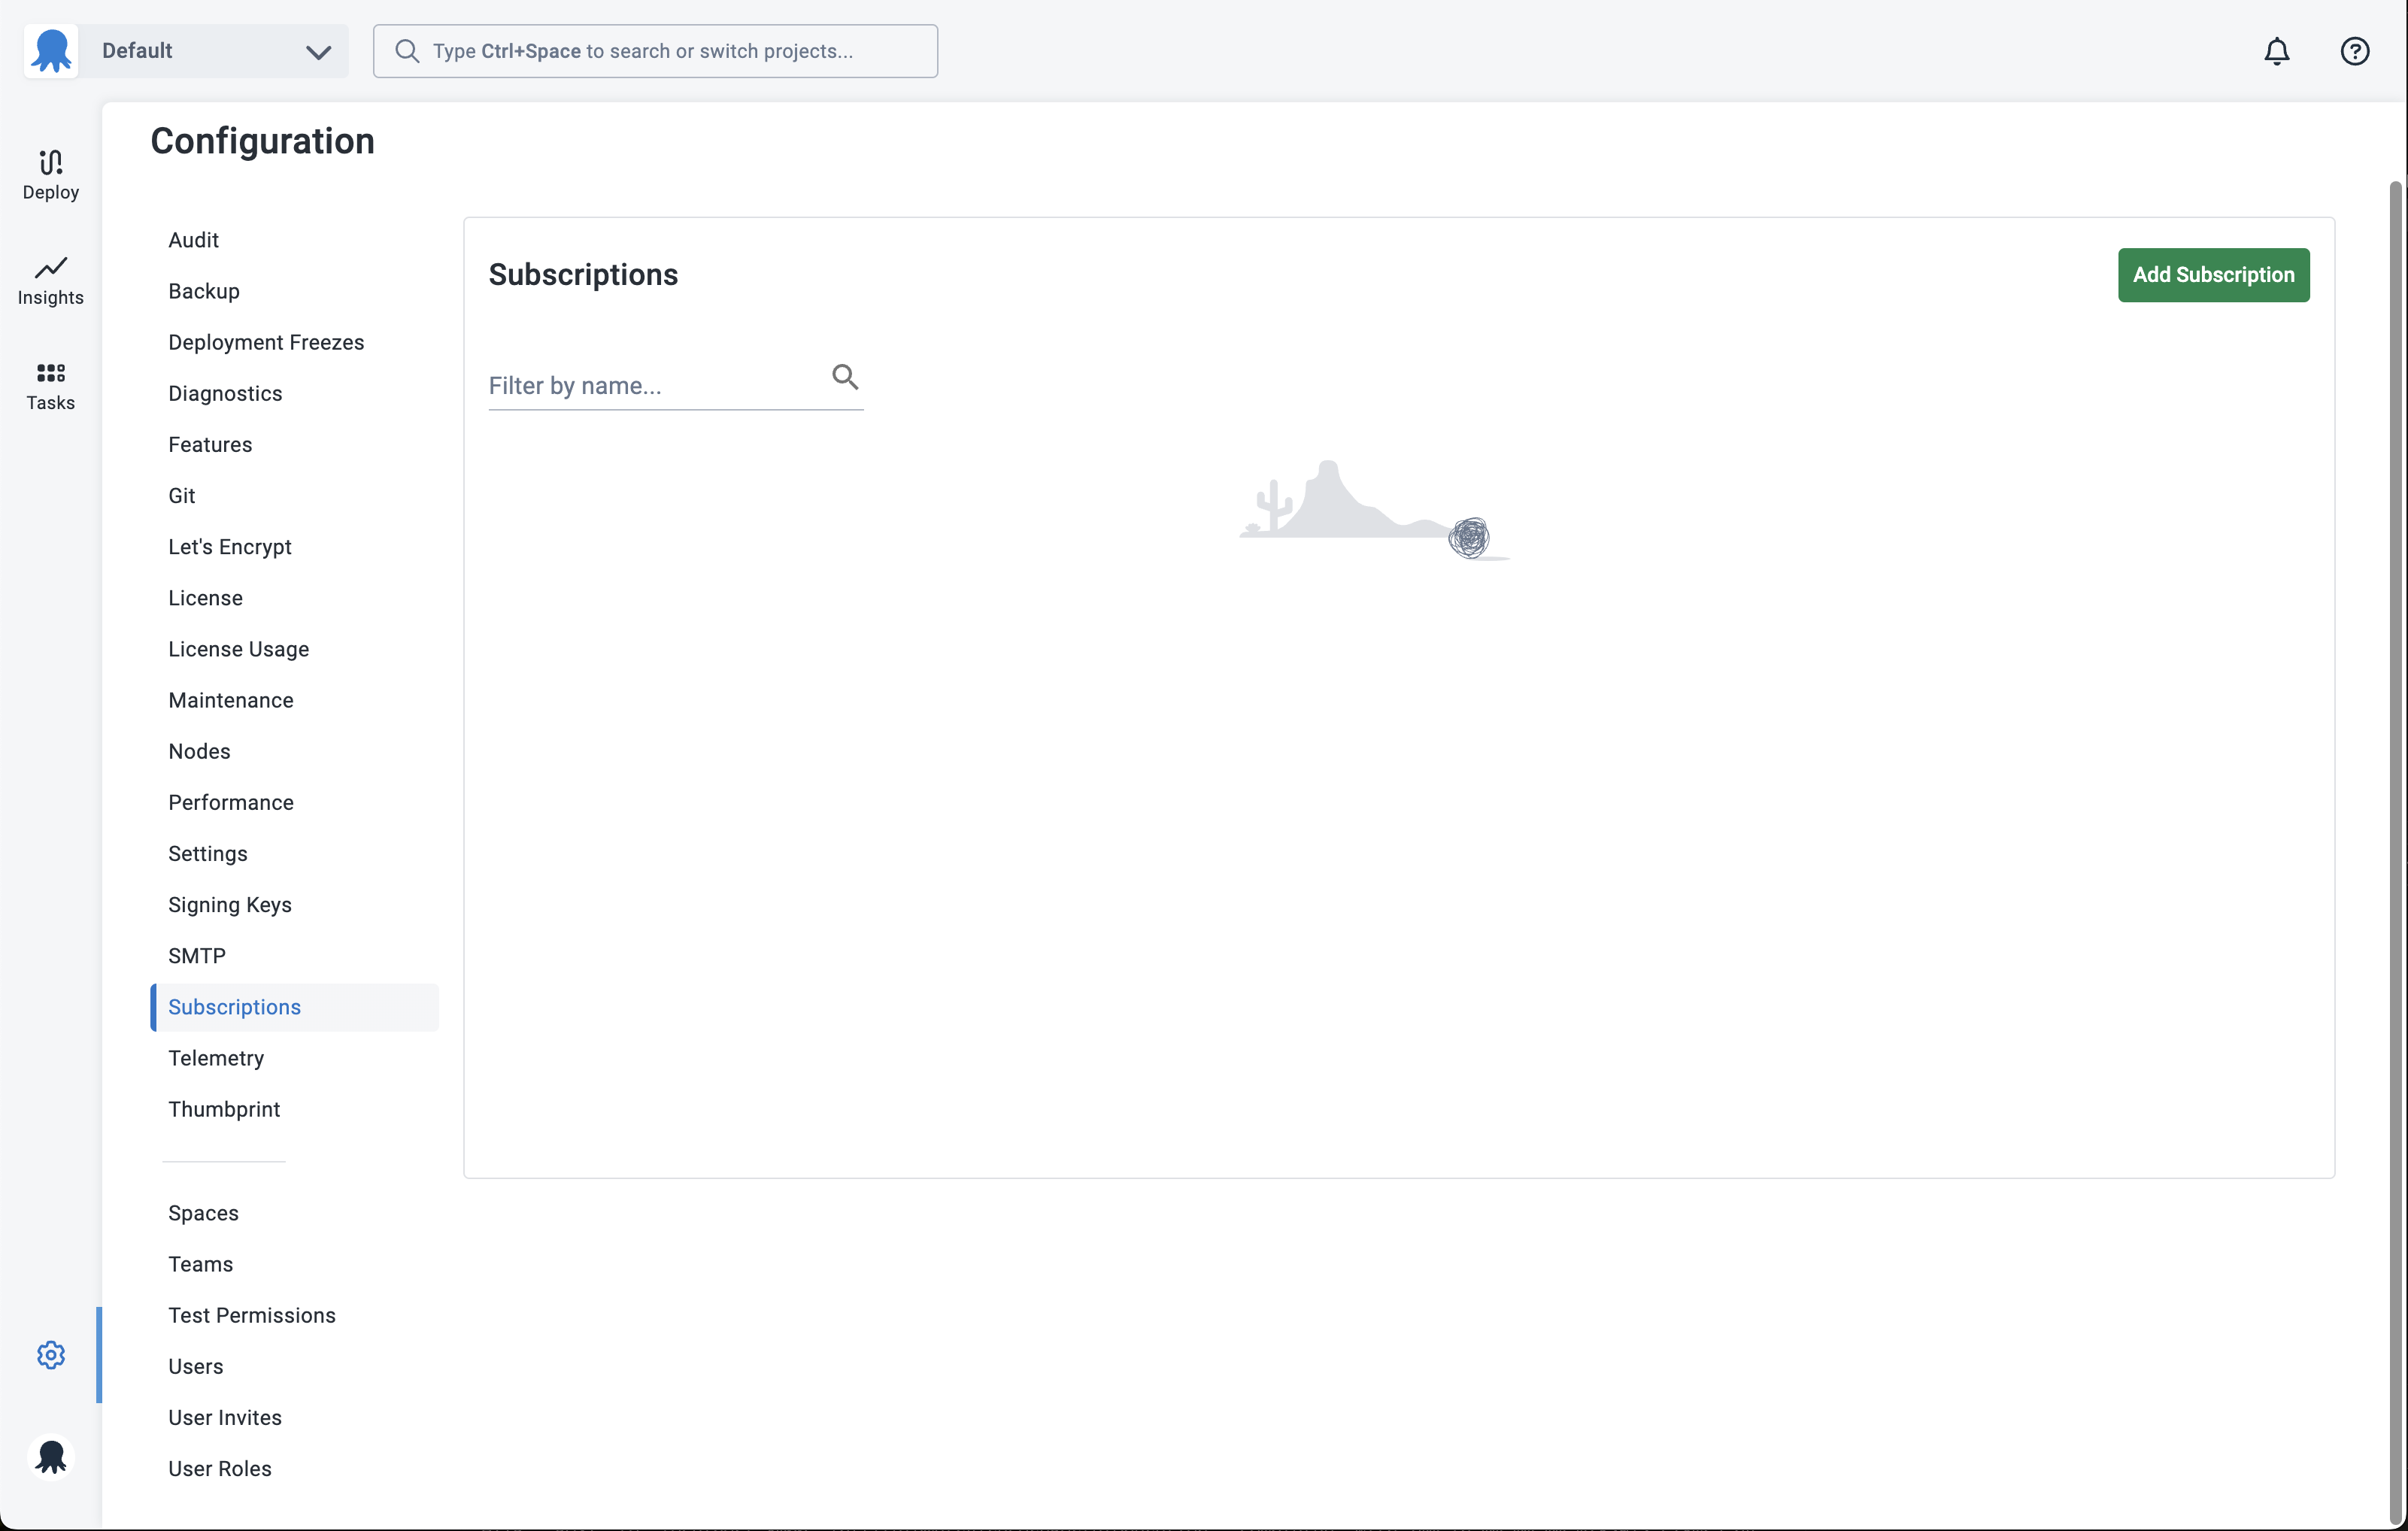Open the Backup configuration page

204,291
